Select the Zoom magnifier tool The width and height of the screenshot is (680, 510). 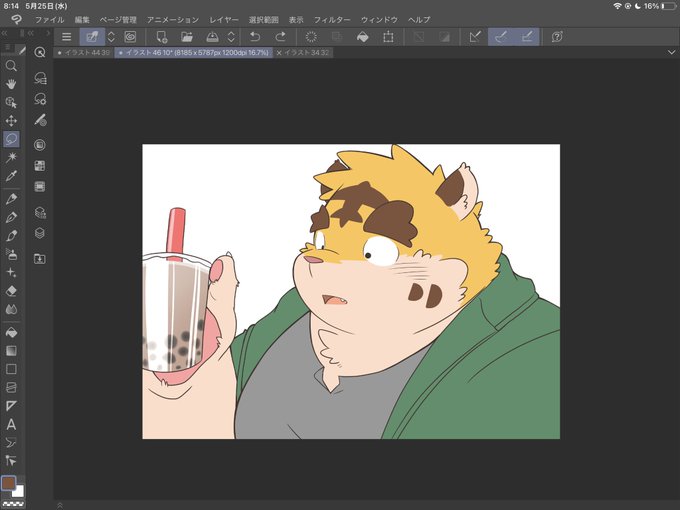pyautogui.click(x=11, y=66)
